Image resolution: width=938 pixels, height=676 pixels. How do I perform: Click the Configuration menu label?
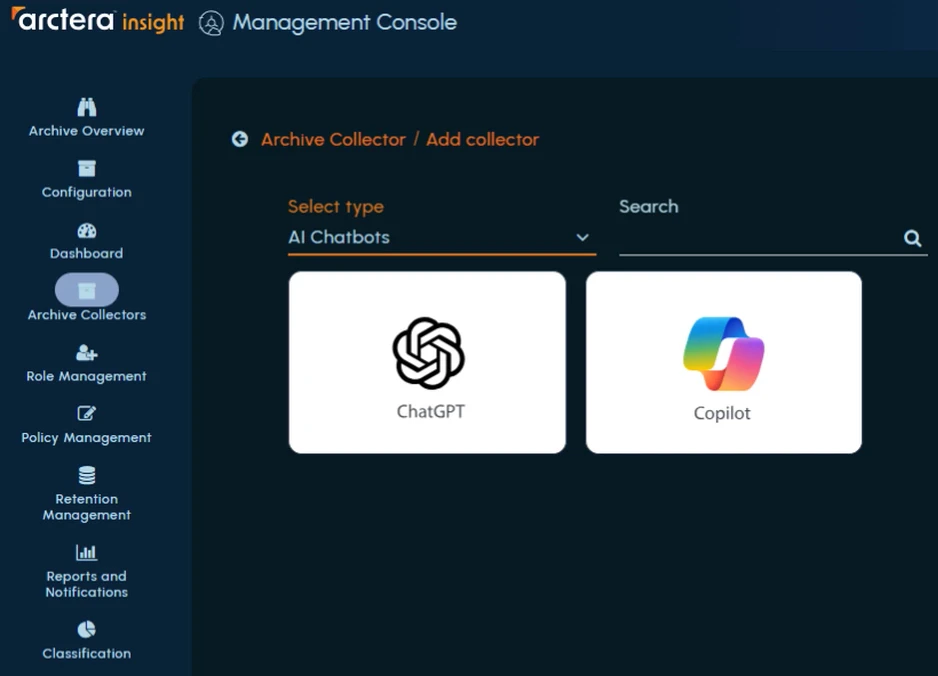pyautogui.click(x=87, y=193)
